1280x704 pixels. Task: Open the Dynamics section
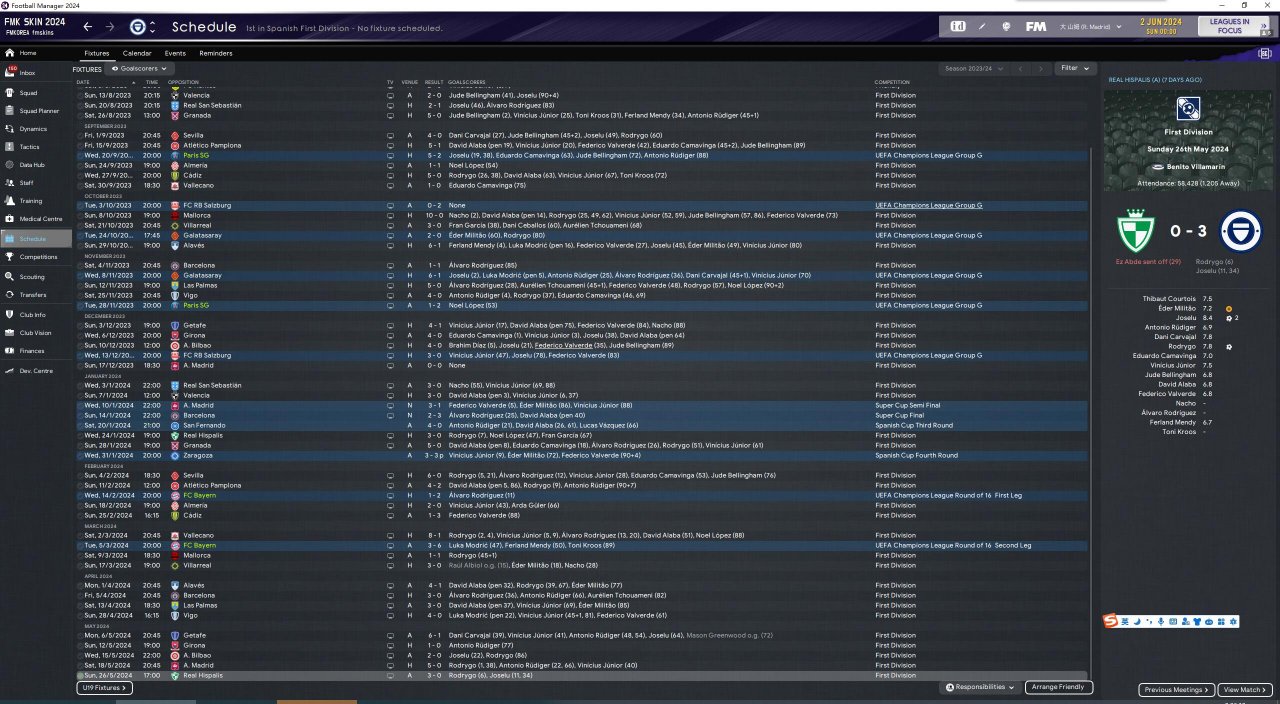point(36,129)
